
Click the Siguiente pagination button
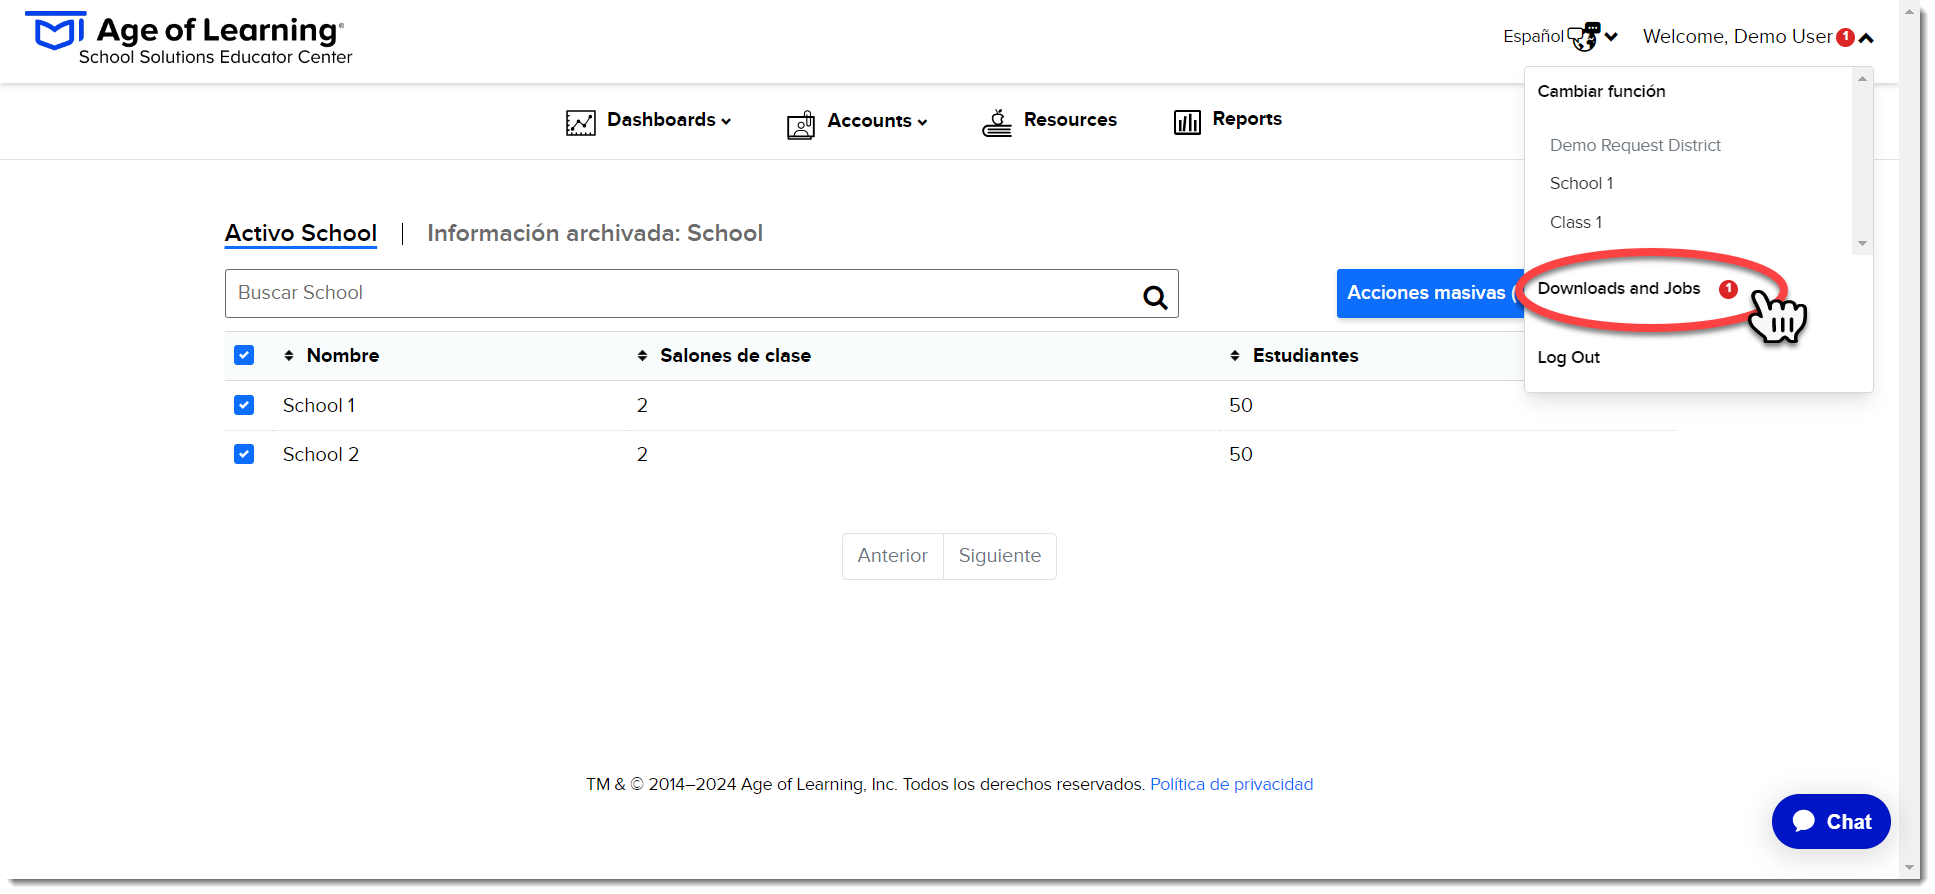click(x=1000, y=556)
